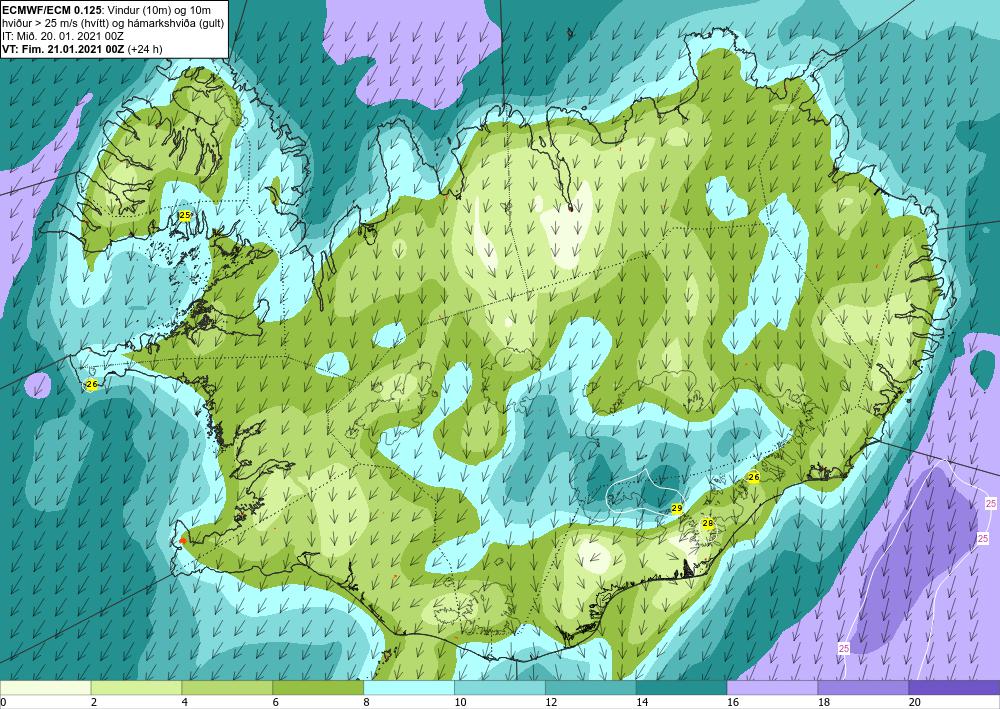Select the 4–6 m/s green legend swatch

coord(227,687)
